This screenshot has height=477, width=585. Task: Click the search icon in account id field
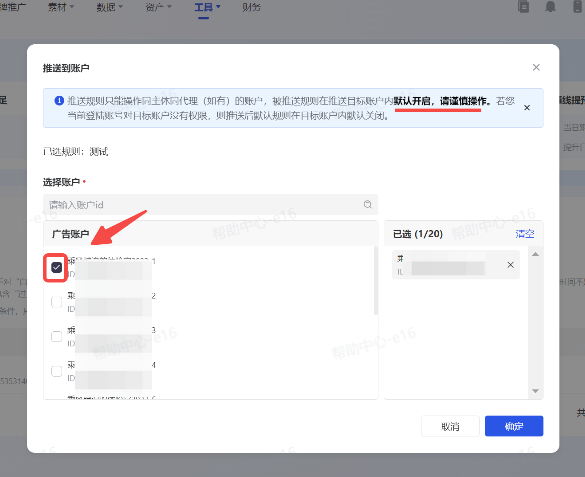tap(367, 204)
